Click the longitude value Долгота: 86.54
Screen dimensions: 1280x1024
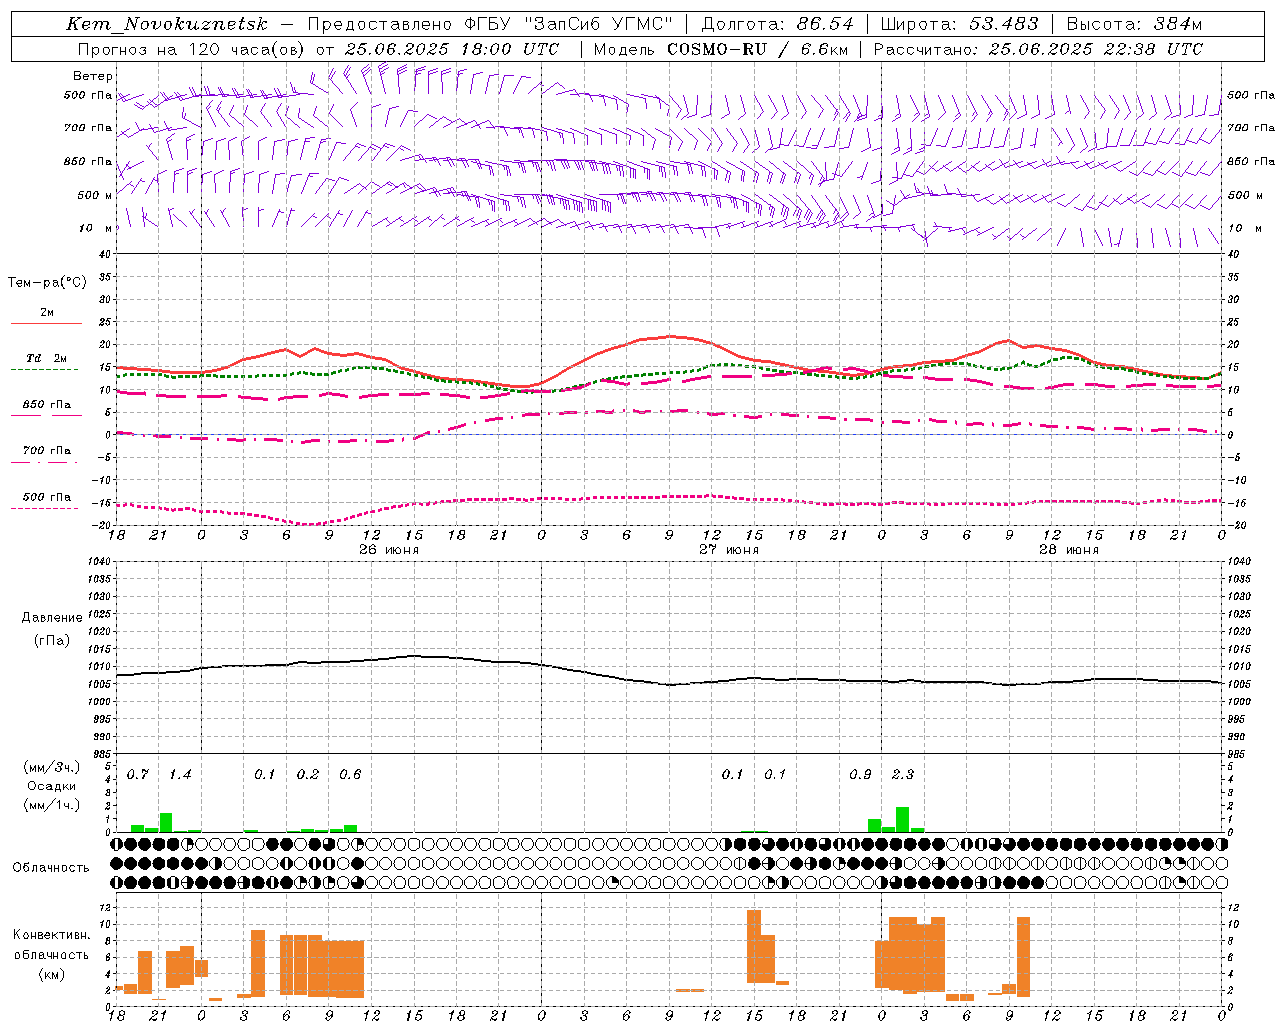click(x=778, y=24)
